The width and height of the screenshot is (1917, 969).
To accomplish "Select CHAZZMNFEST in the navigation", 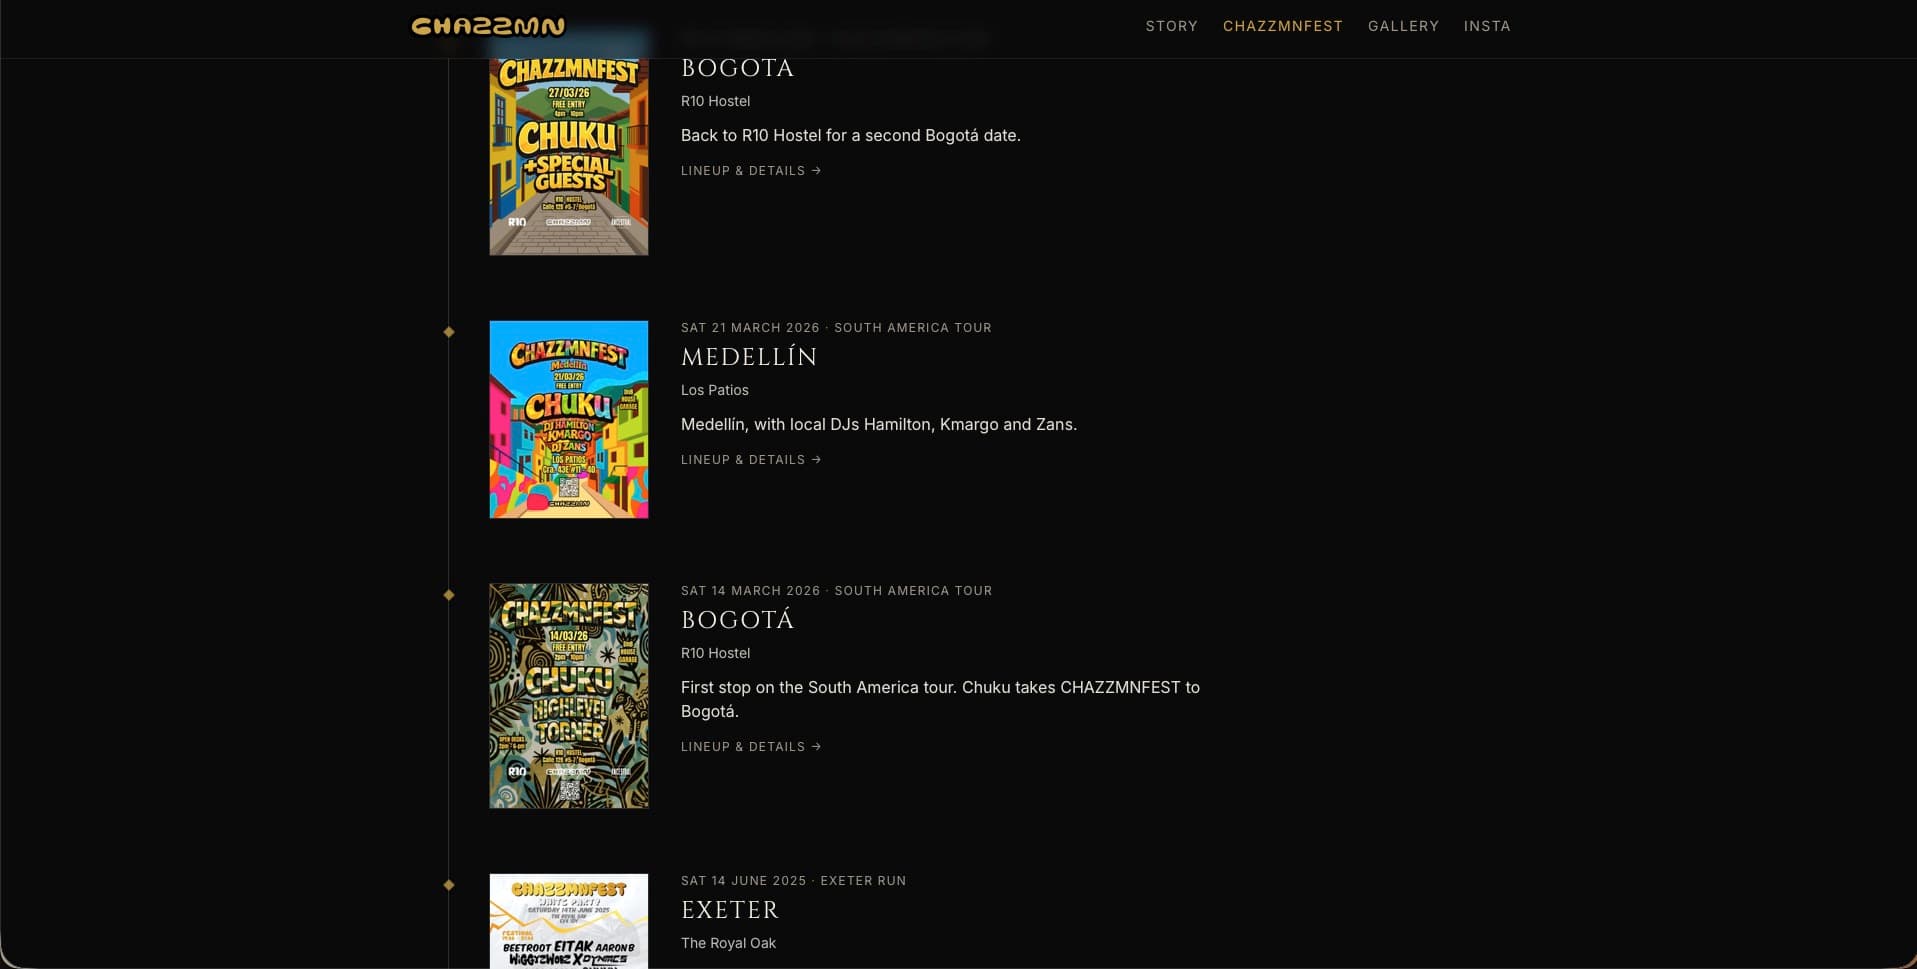I will (x=1282, y=26).
